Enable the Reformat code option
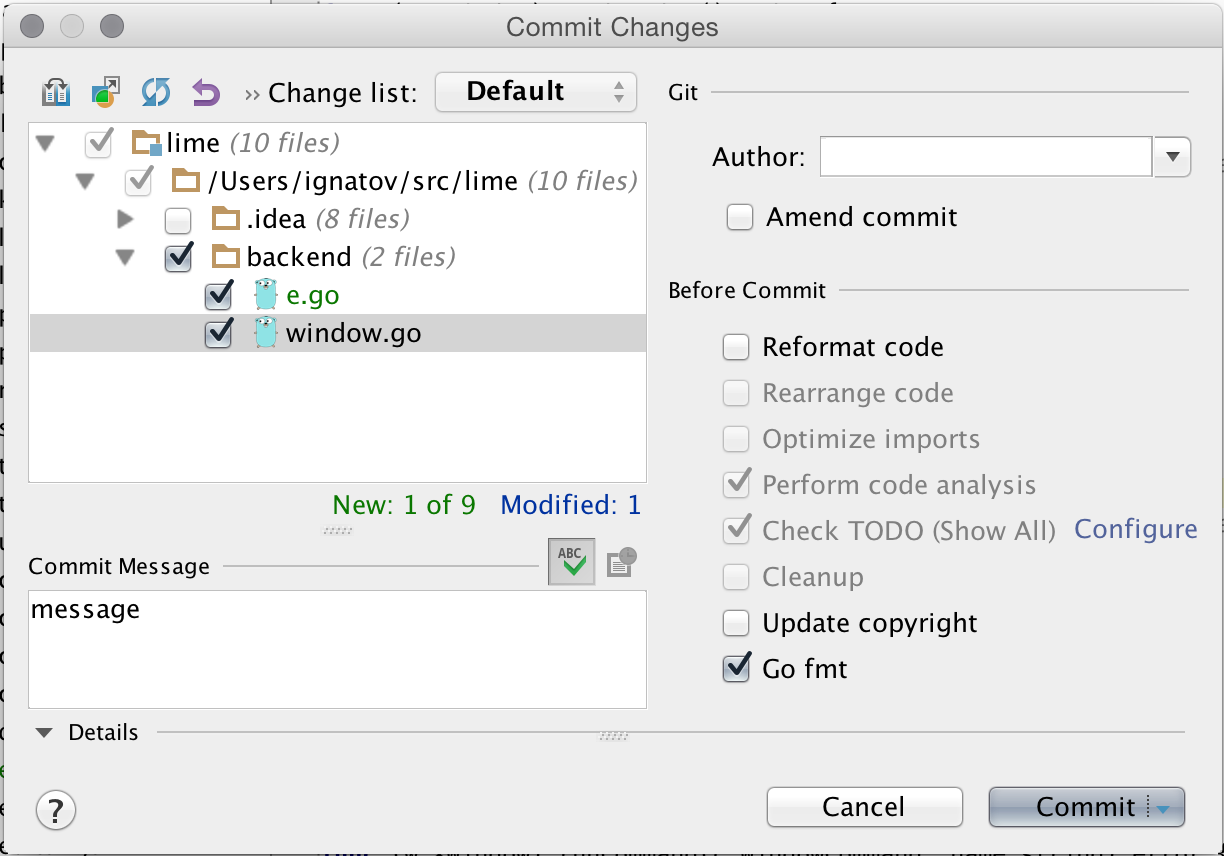 click(736, 347)
